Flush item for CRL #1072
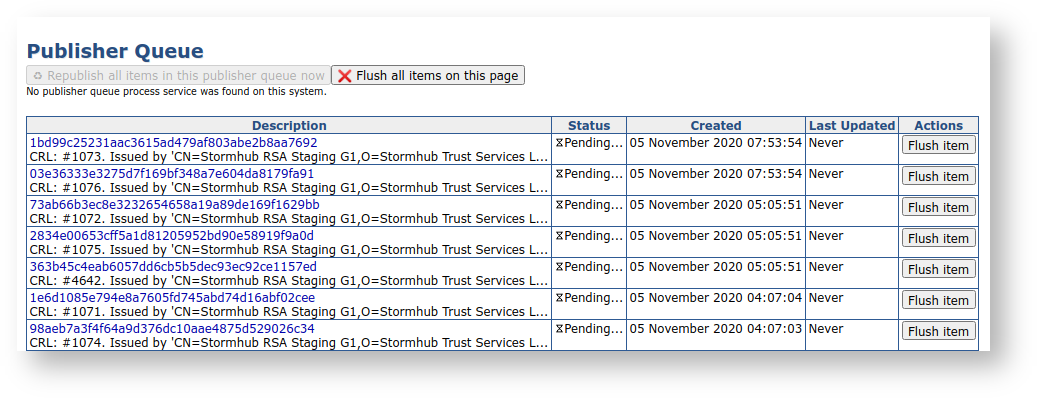 pyautogui.click(x=938, y=208)
